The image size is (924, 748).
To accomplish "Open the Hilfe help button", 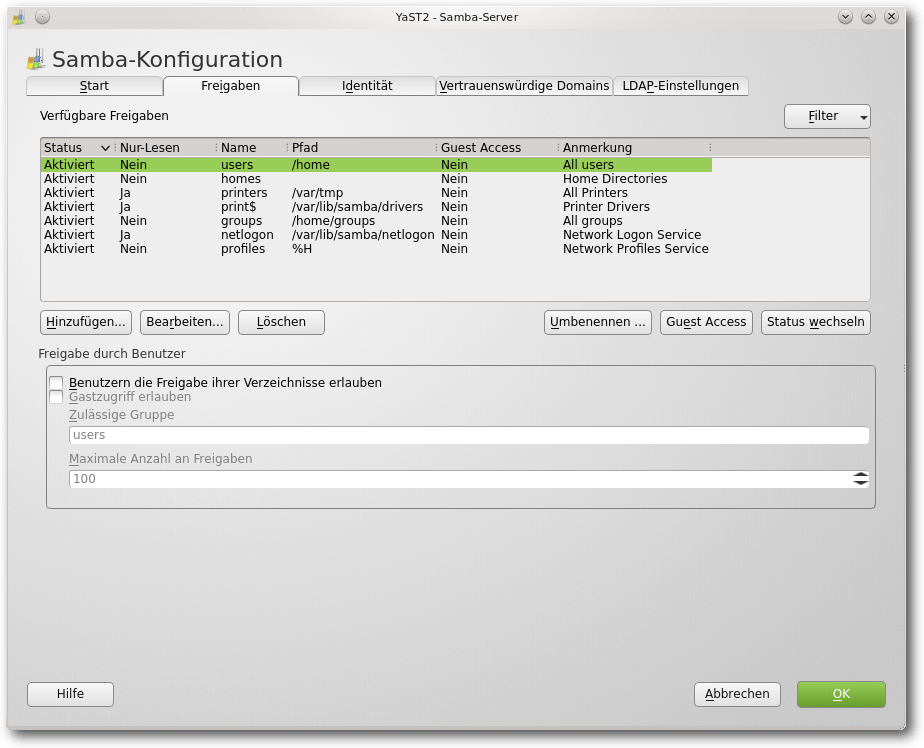I will (70, 694).
